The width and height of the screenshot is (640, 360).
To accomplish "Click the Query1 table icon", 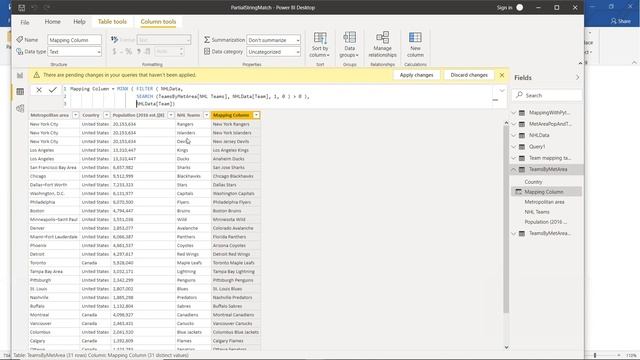I will click(522, 147).
